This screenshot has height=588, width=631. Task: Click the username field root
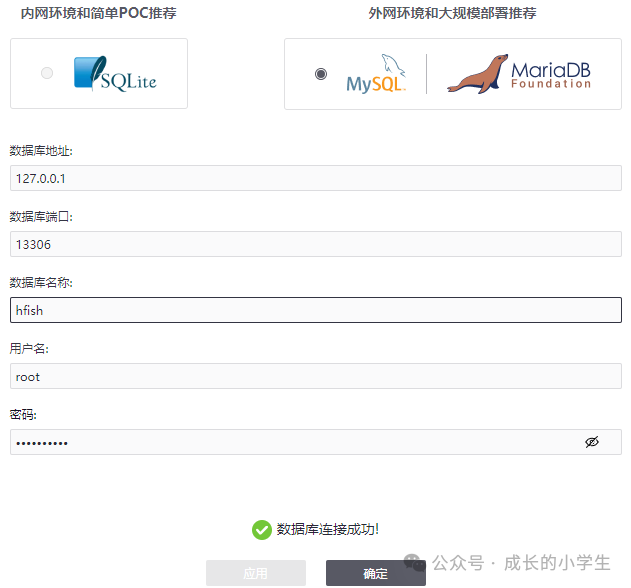tap(316, 376)
